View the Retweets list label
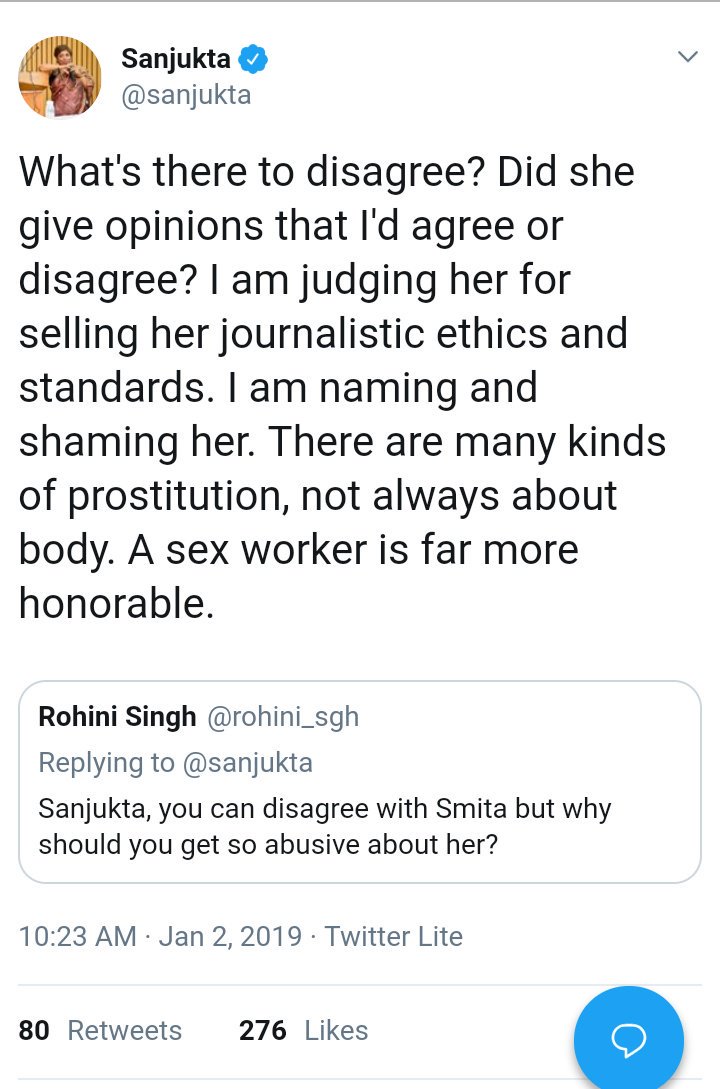This screenshot has width=720, height=1089. pyautogui.click(x=125, y=1030)
